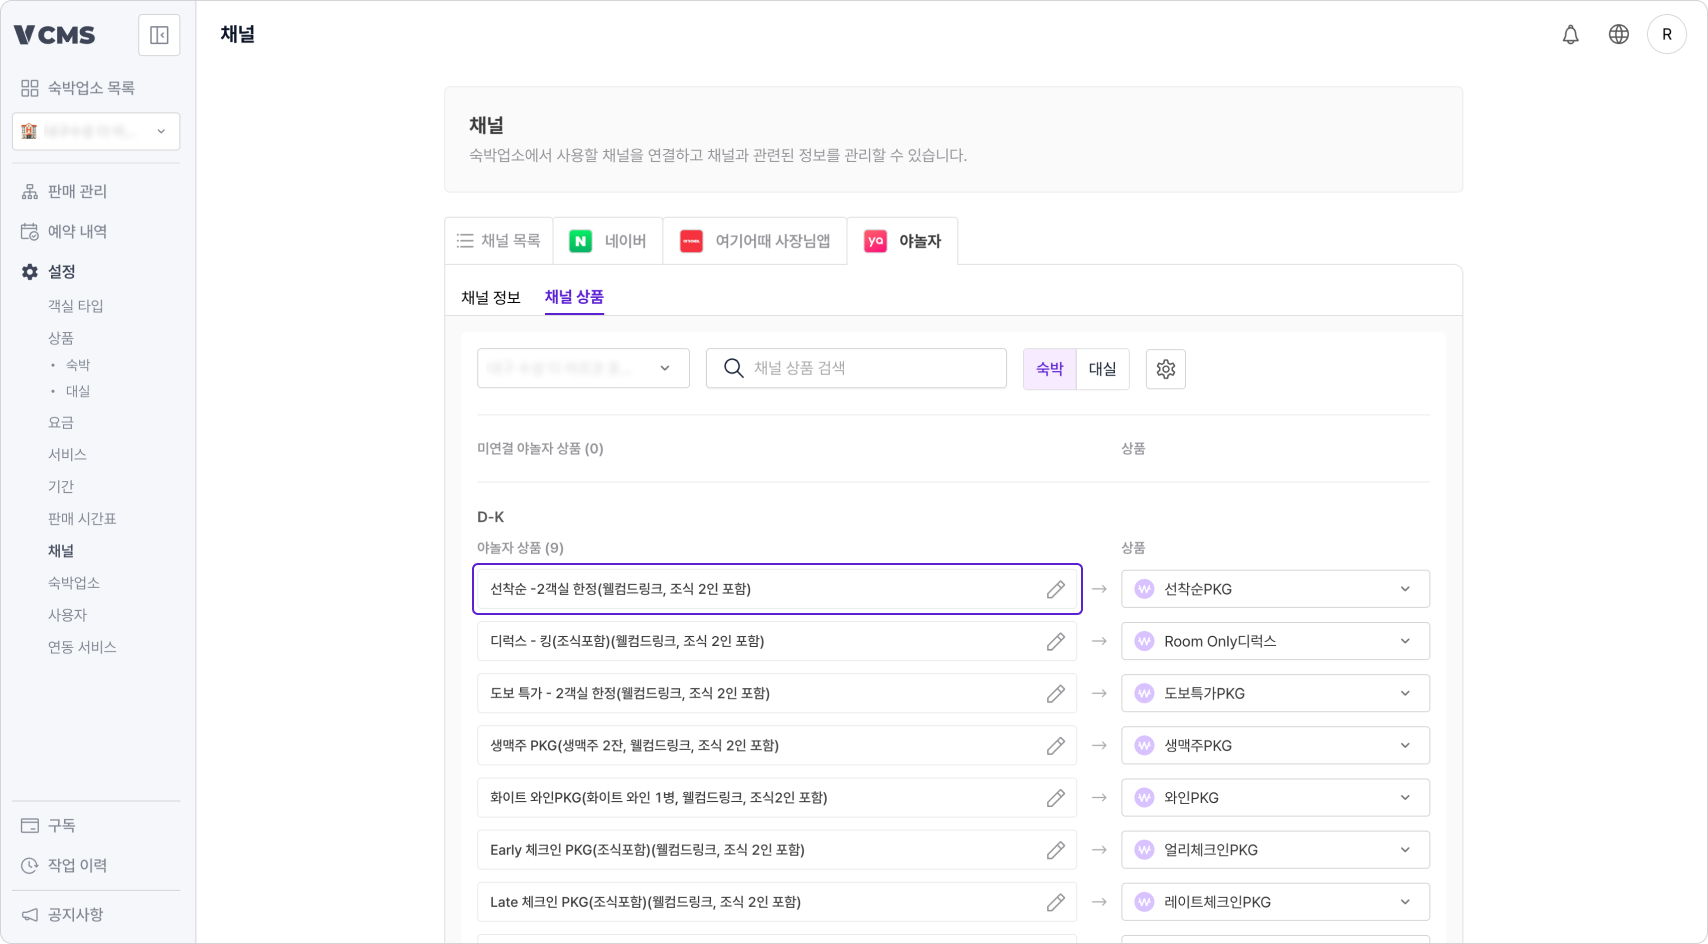This screenshot has height=944, width=1708.
Task: Click the 숙박업소 목록 sidebar icon
Action: point(29,87)
